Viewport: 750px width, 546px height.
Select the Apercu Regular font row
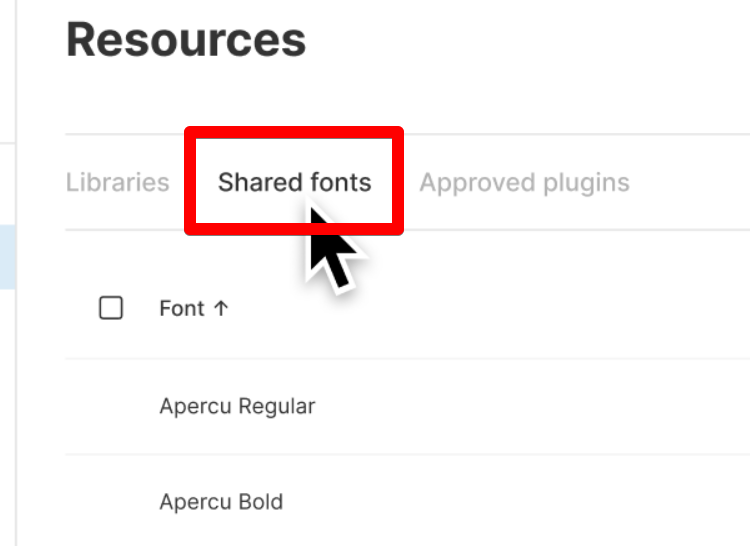coord(237,407)
